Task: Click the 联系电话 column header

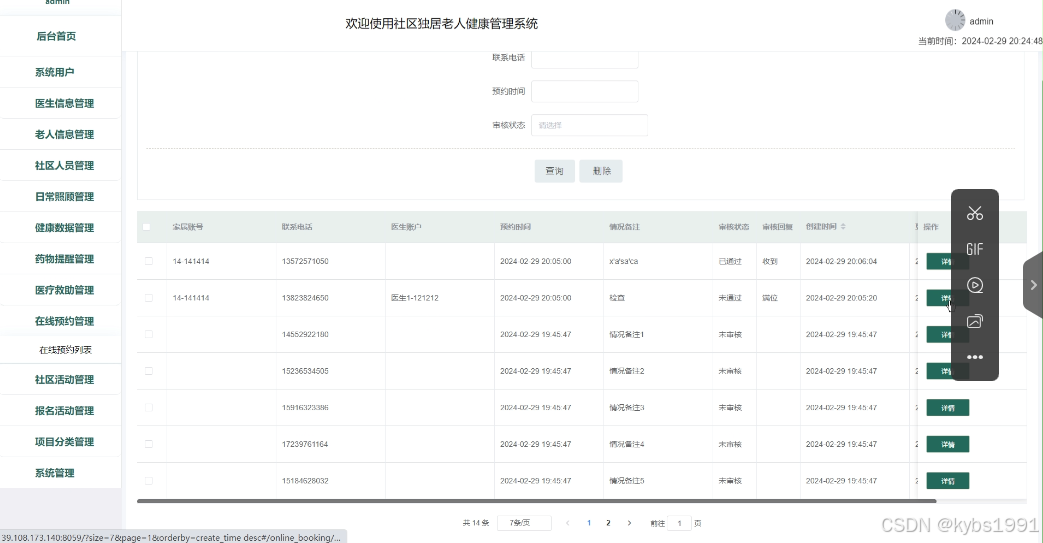Action: pyautogui.click(x=297, y=227)
